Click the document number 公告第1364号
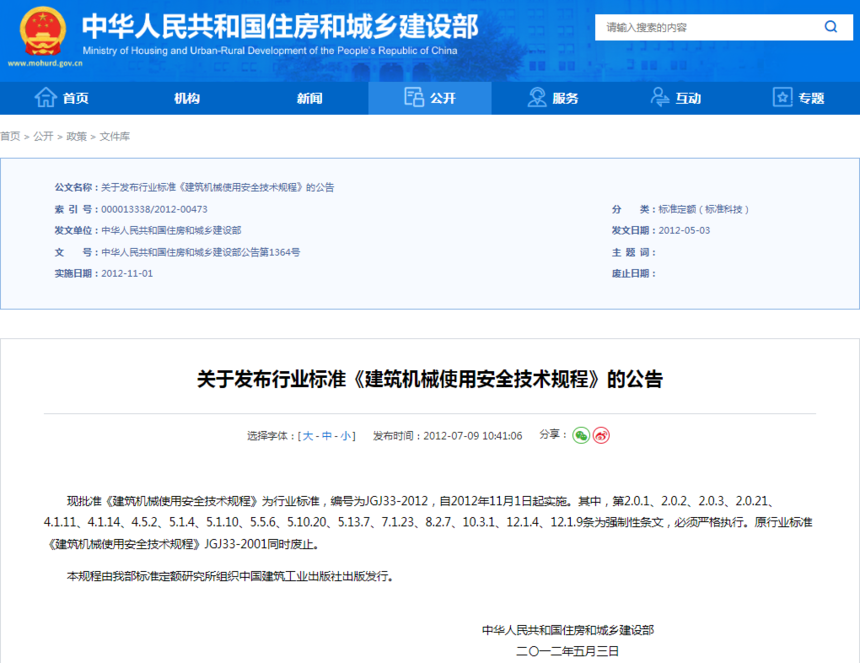 coord(201,252)
